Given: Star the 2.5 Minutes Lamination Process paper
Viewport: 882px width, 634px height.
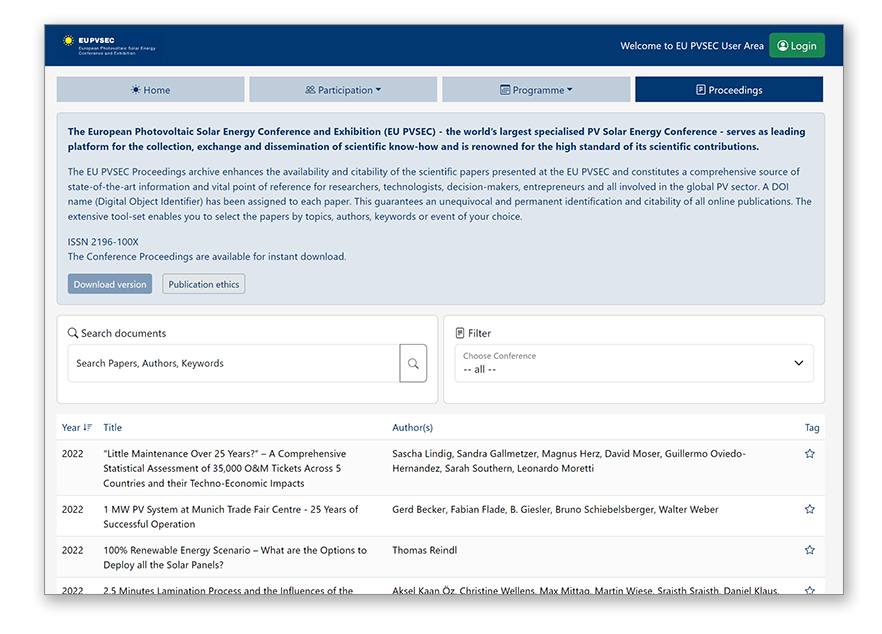Looking at the screenshot, I should point(809,591).
